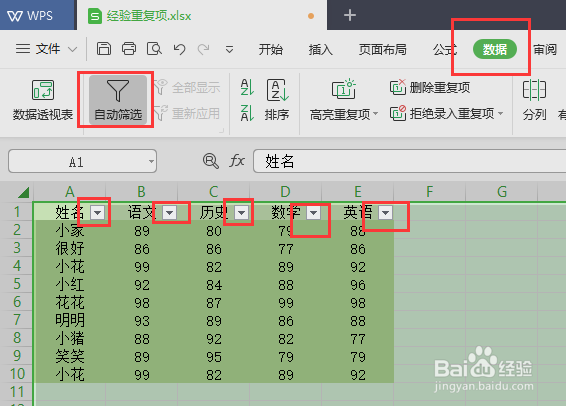Open a new tab with the plus button

(x=349, y=15)
